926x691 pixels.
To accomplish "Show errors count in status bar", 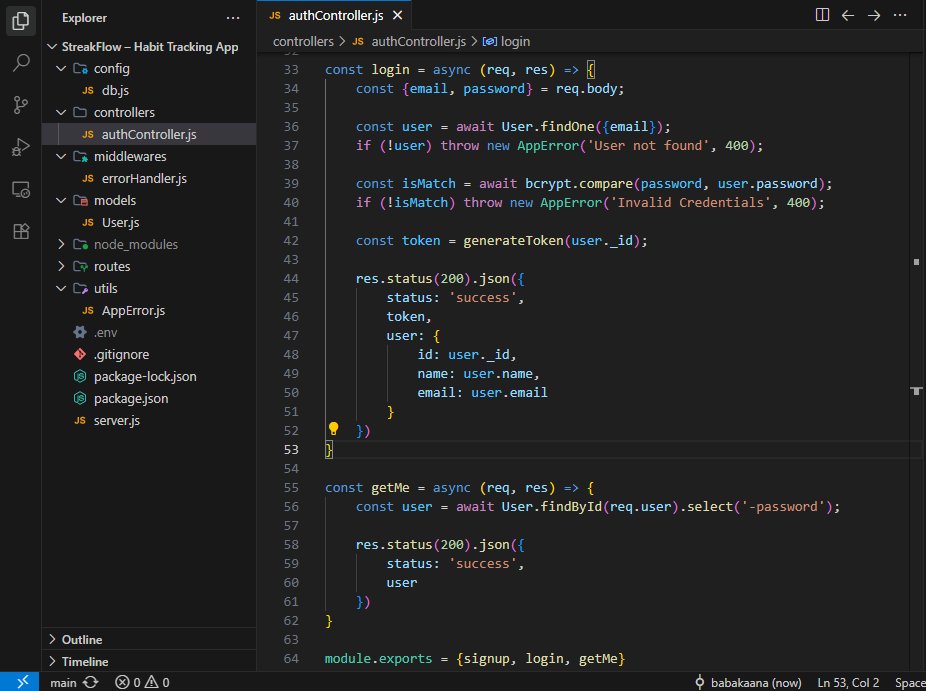I will click(x=128, y=683).
